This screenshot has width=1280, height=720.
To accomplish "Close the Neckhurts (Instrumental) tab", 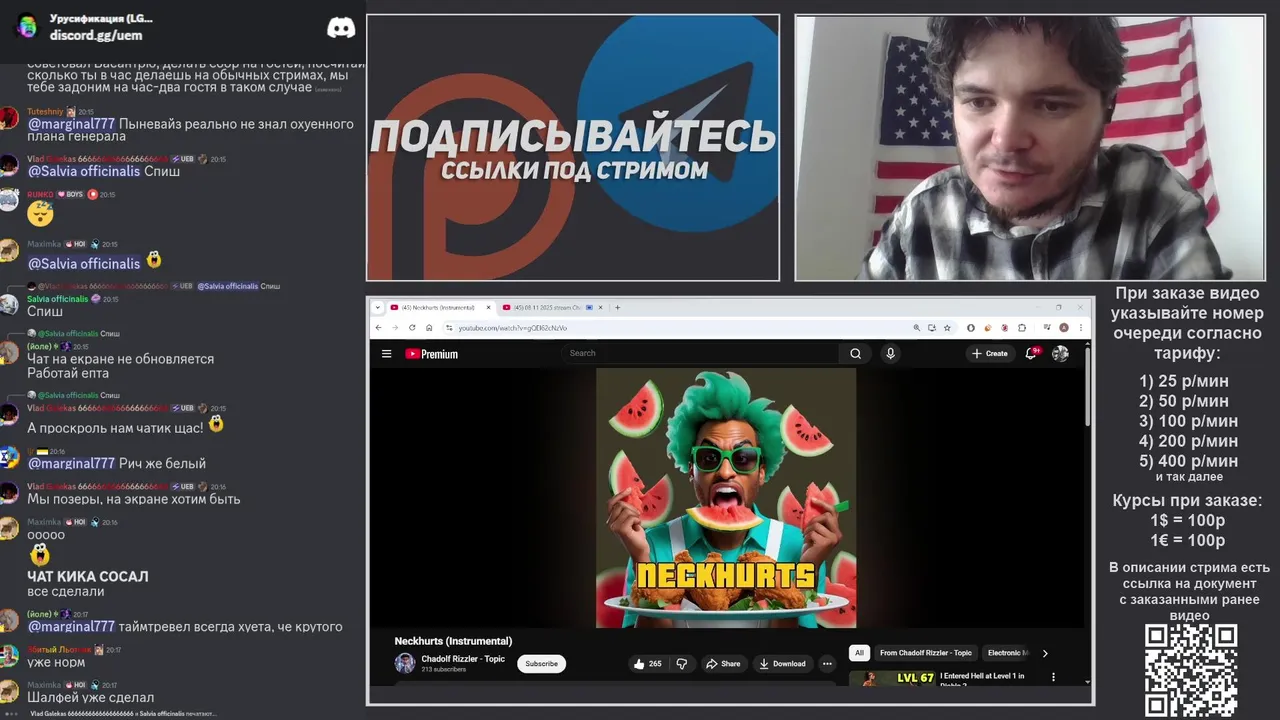I will pos(489,307).
